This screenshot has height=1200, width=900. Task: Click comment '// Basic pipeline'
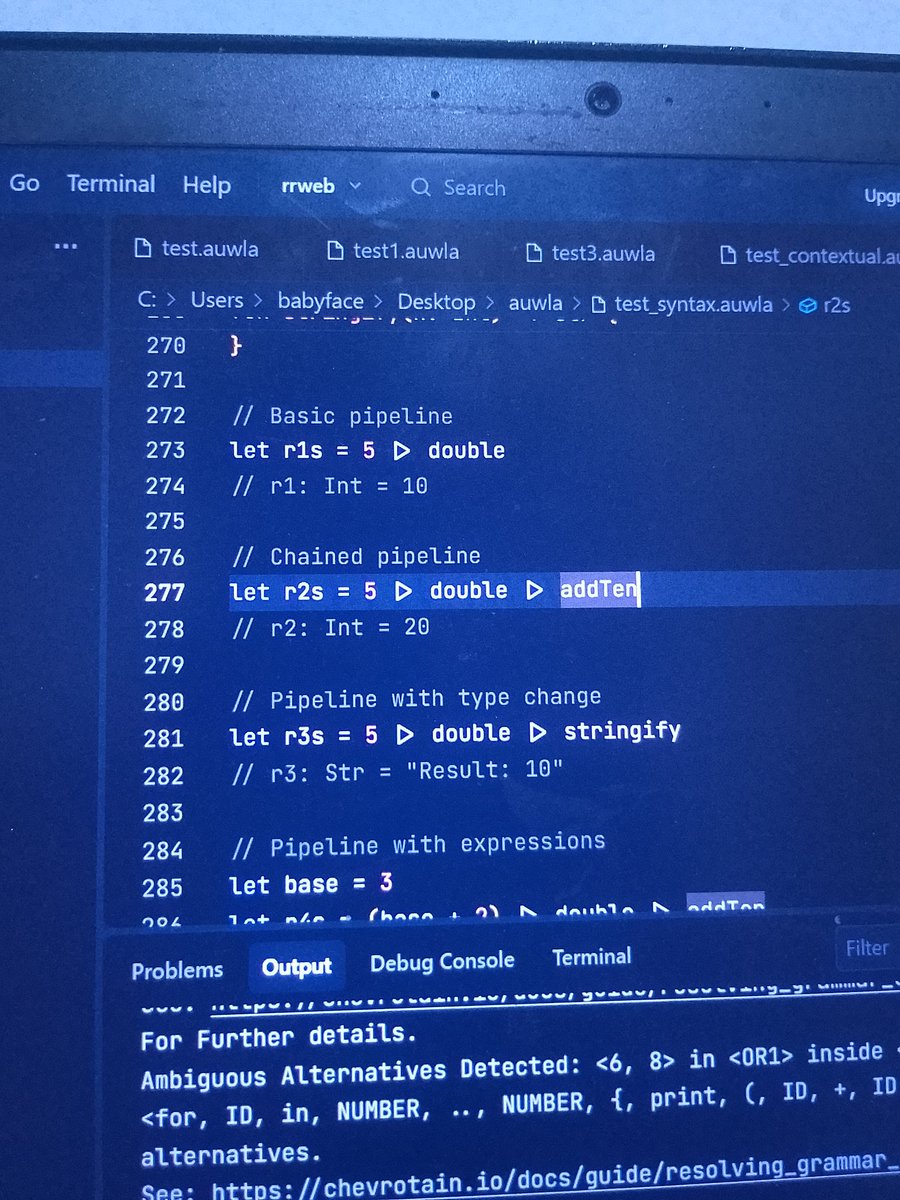pyautogui.click(x=341, y=416)
